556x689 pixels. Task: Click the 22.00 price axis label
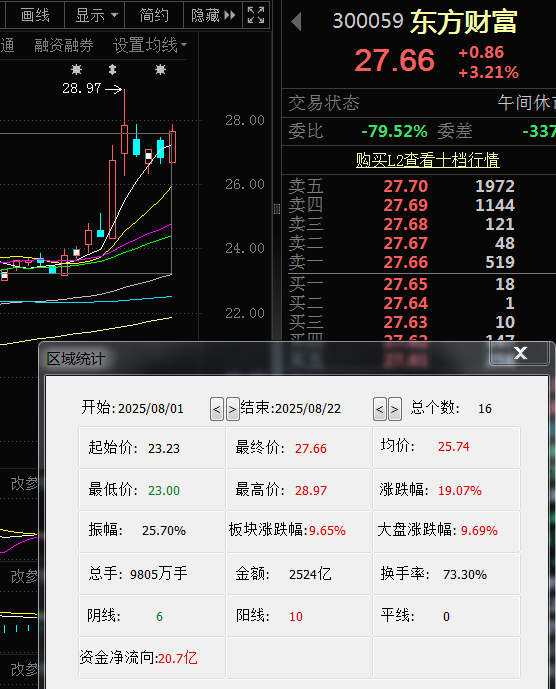click(x=245, y=313)
